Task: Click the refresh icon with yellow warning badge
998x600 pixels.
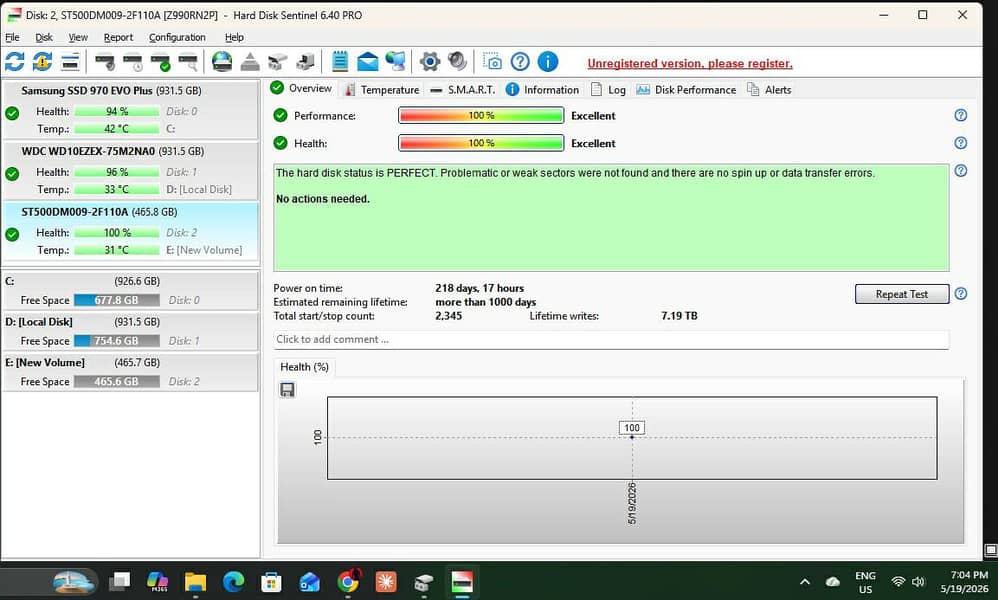Action: click(42, 62)
